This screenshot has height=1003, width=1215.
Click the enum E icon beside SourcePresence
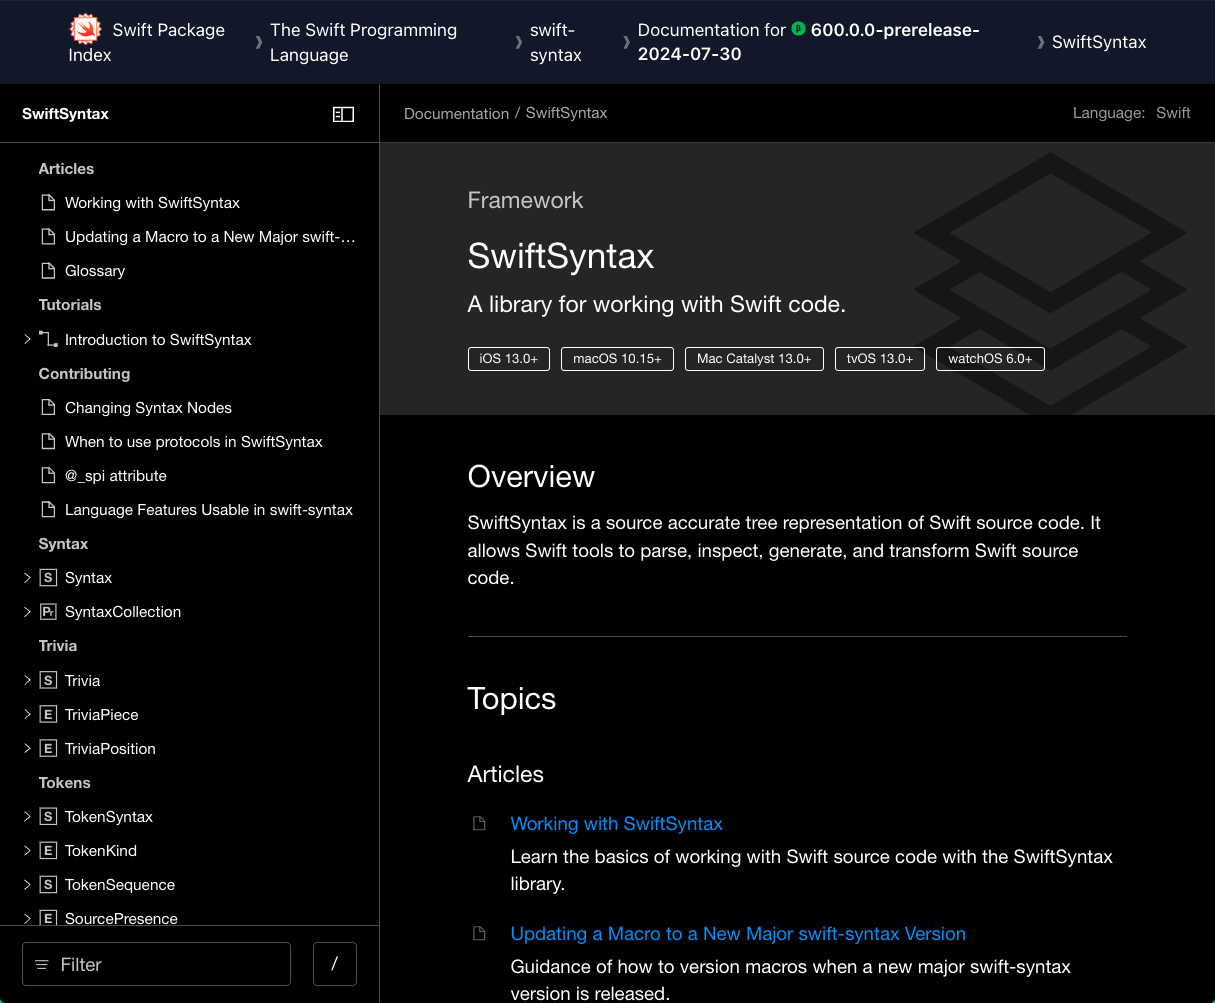tap(47, 918)
